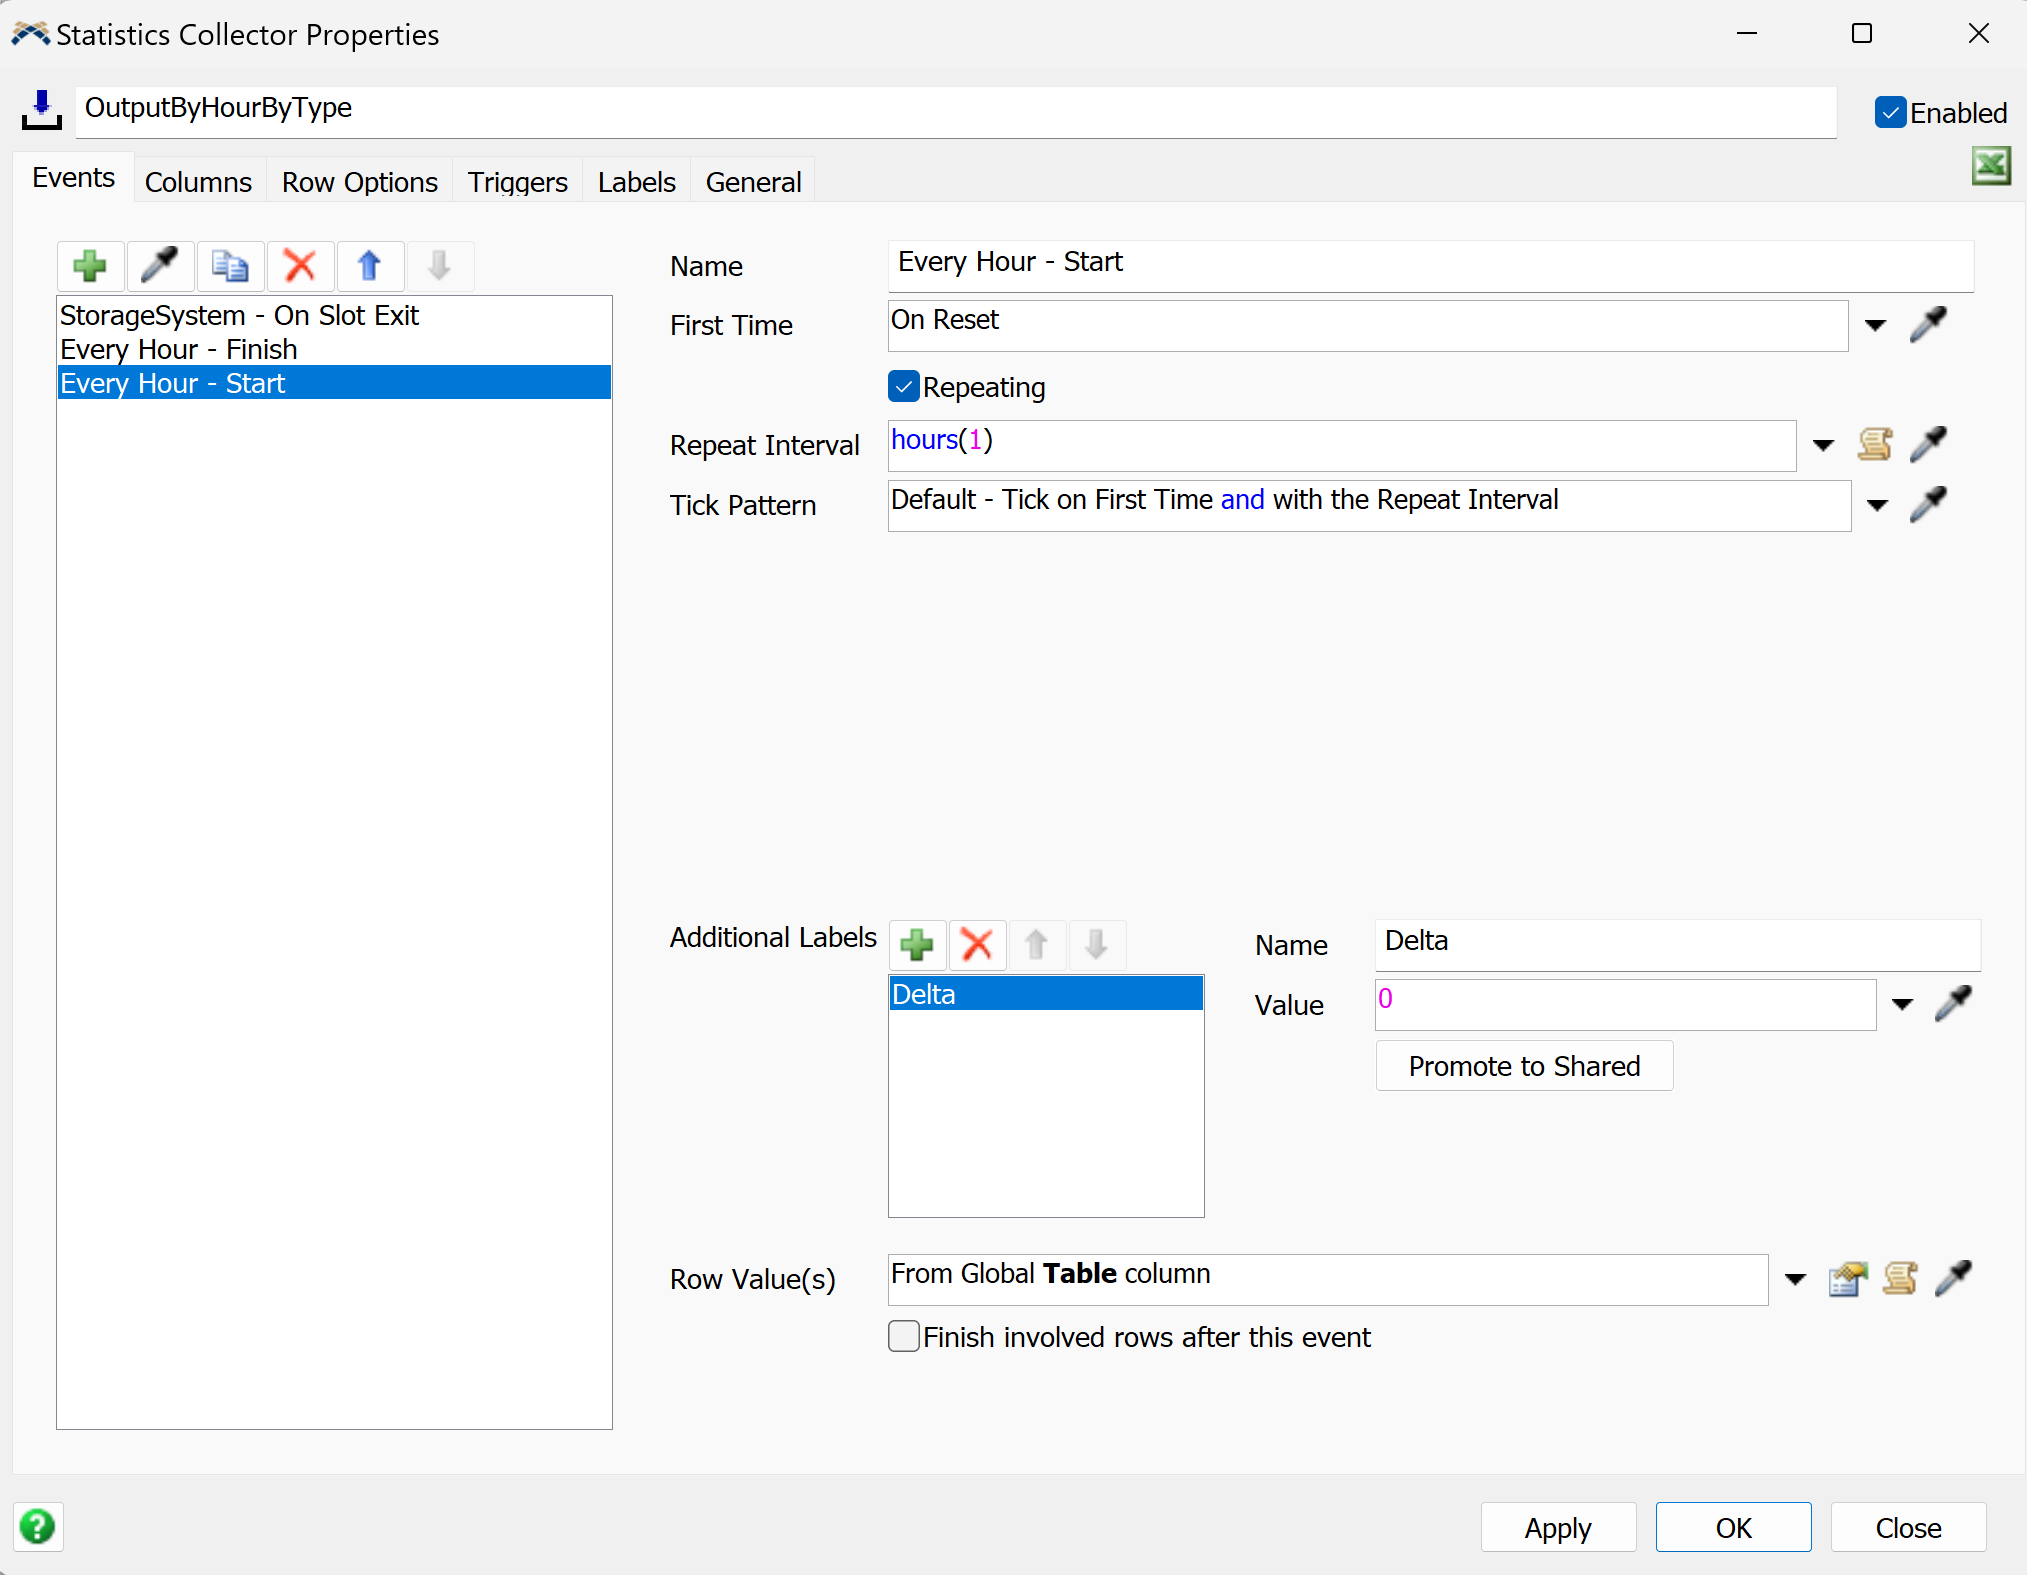This screenshot has width=2027, height=1575.
Task: Click the Promote to Shared button
Action: click(1523, 1066)
